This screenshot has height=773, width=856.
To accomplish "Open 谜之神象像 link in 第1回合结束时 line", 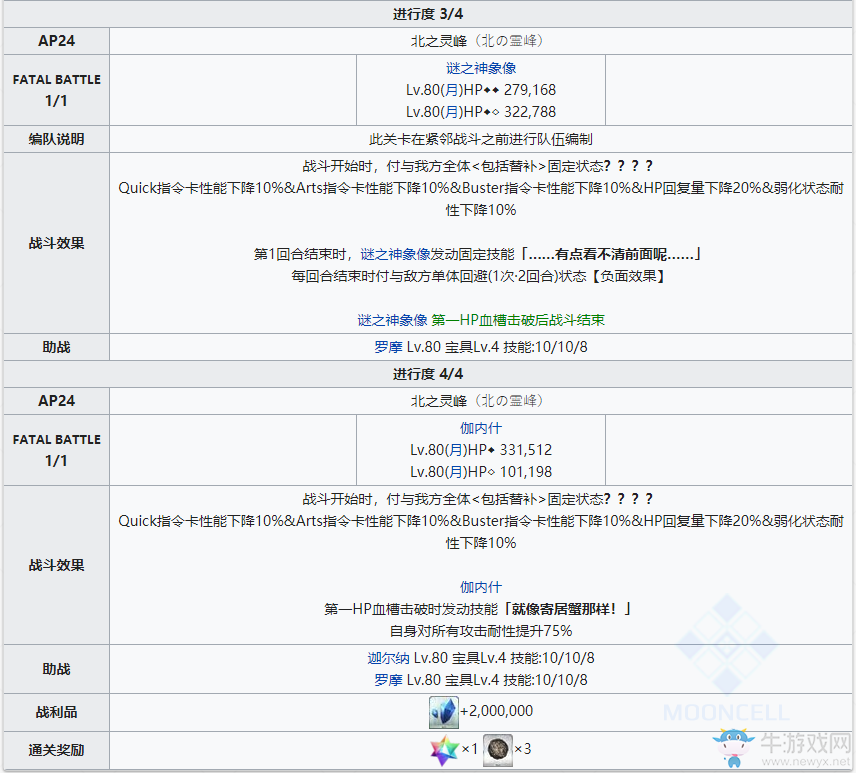I will pos(395,254).
